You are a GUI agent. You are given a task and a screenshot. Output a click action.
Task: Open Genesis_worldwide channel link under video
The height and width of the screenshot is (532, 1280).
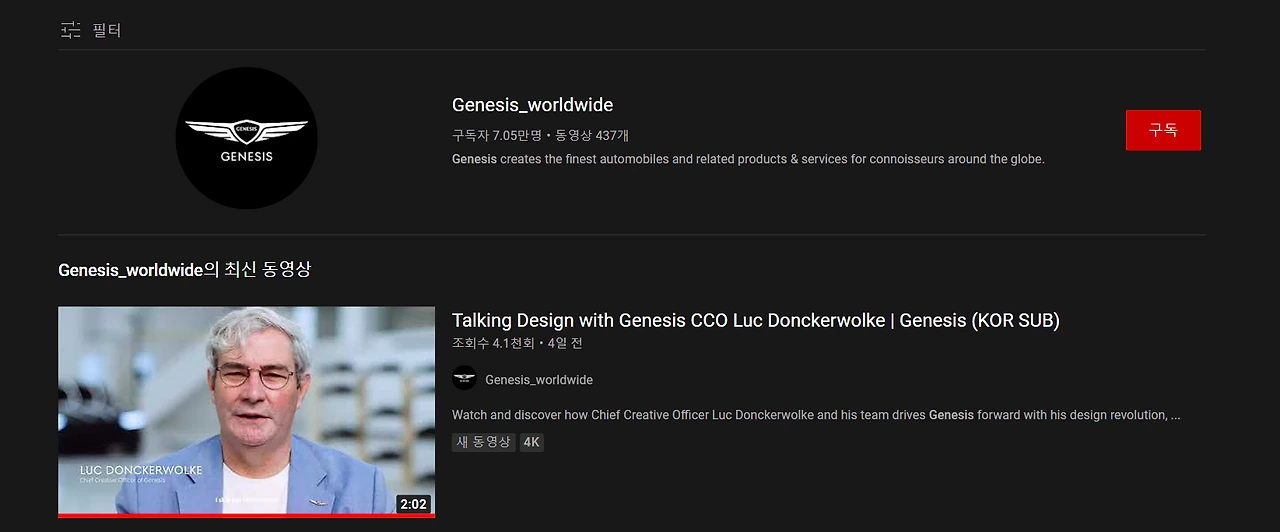tap(539, 380)
